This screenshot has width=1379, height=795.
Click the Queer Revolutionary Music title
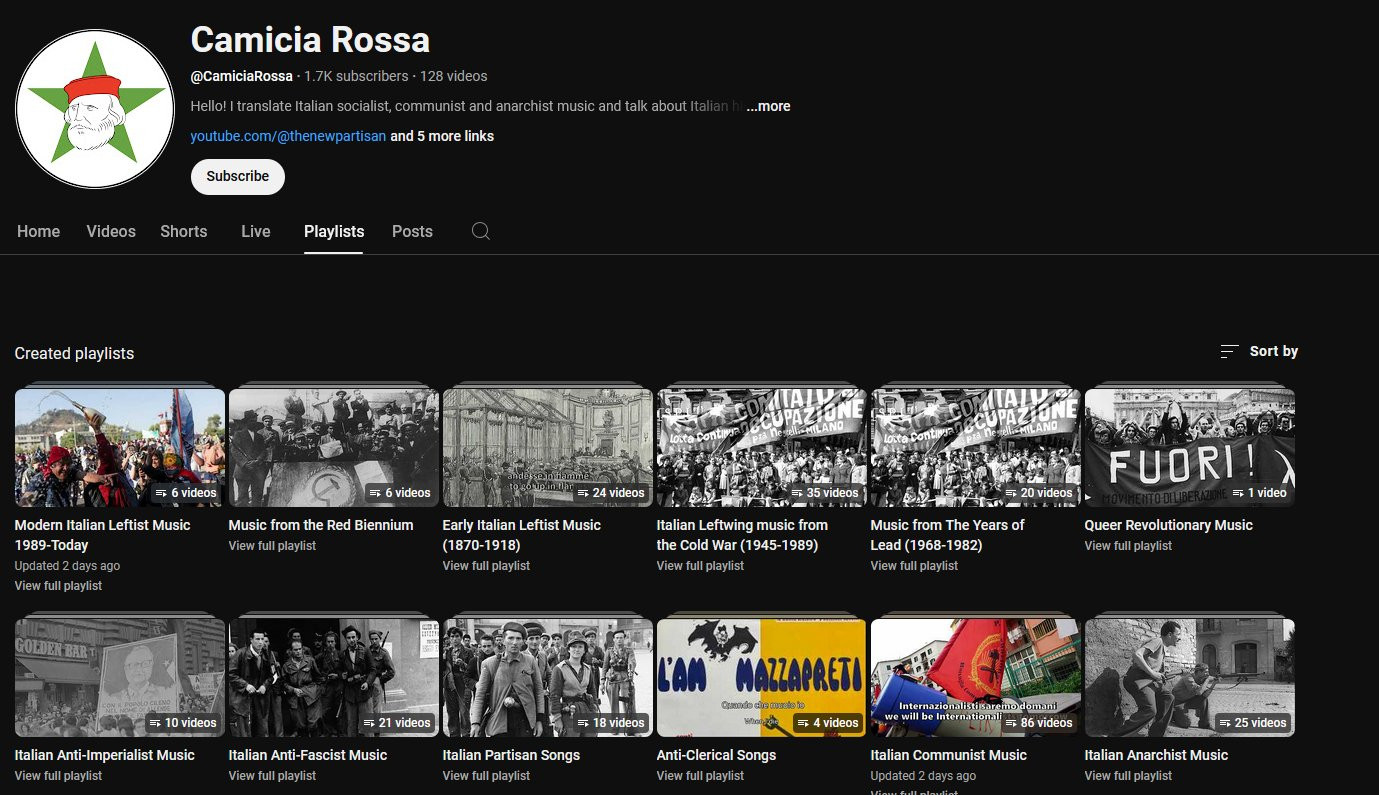[1169, 525]
